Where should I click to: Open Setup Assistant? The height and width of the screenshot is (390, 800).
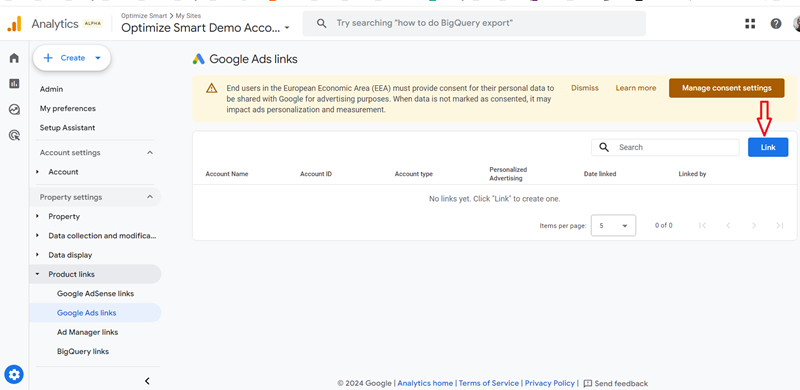(x=67, y=128)
